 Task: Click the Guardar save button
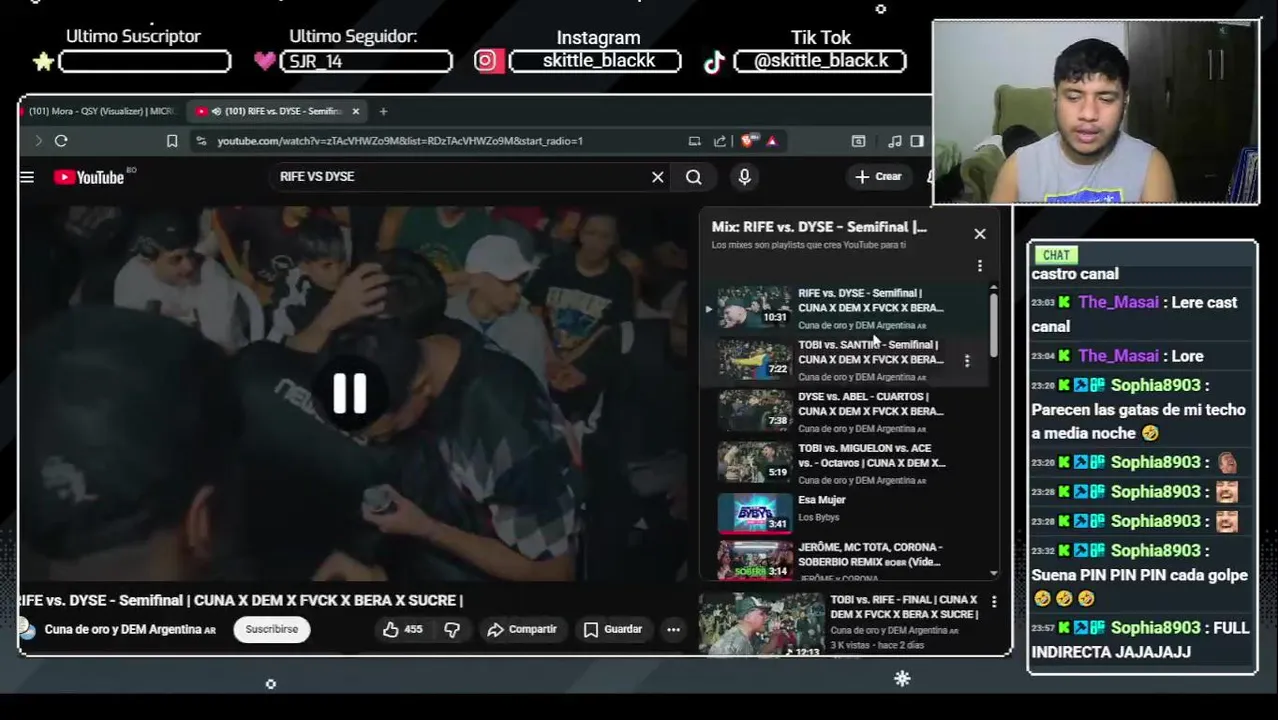point(613,630)
